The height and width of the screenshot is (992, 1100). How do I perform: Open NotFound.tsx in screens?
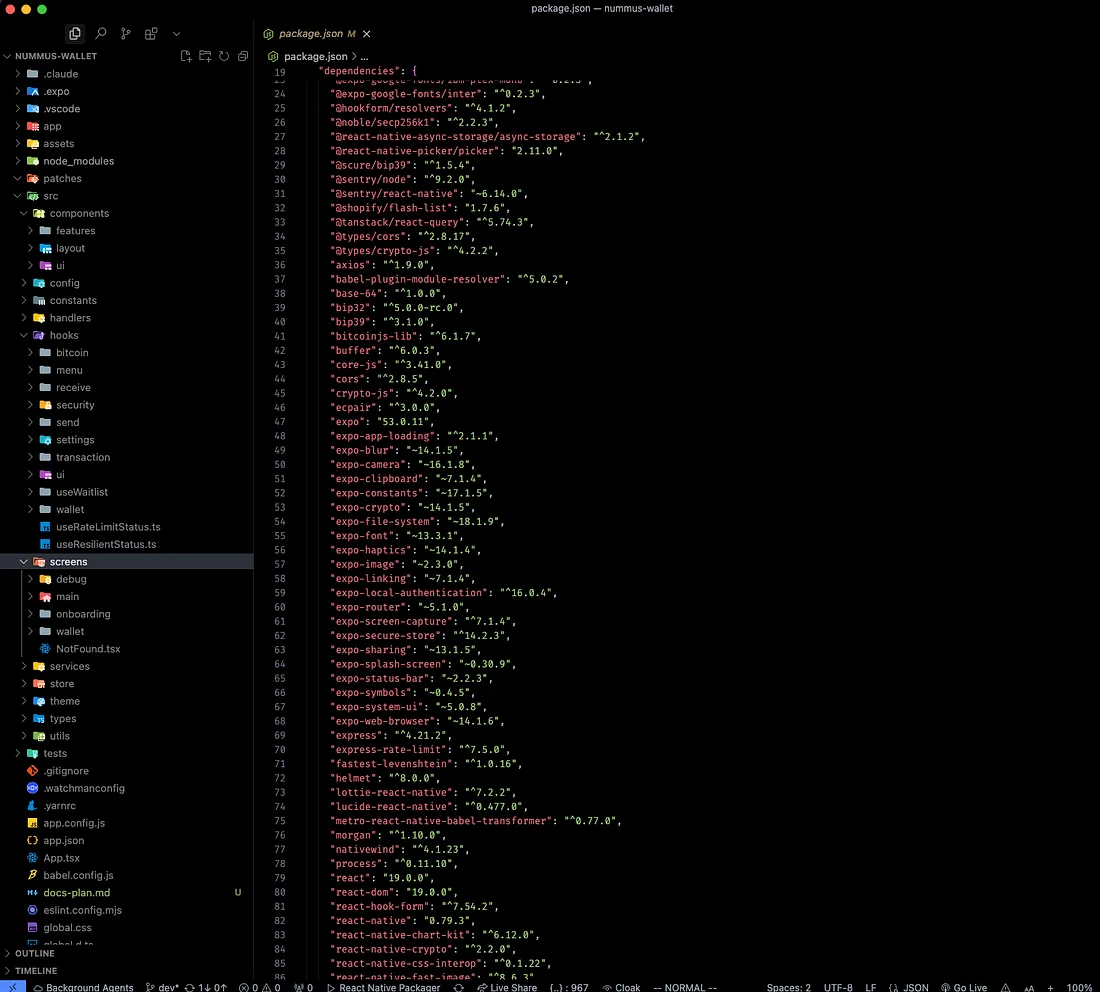(x=126, y=649)
